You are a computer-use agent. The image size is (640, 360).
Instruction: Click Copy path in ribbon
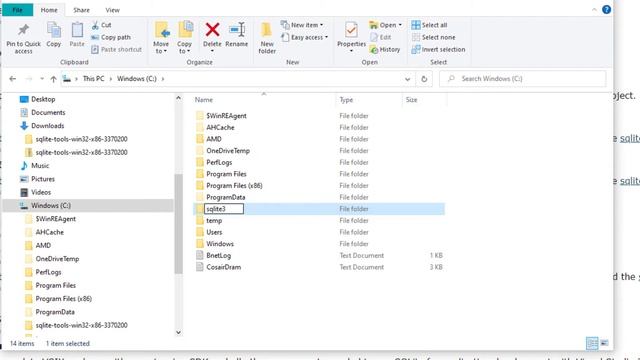[111, 37]
